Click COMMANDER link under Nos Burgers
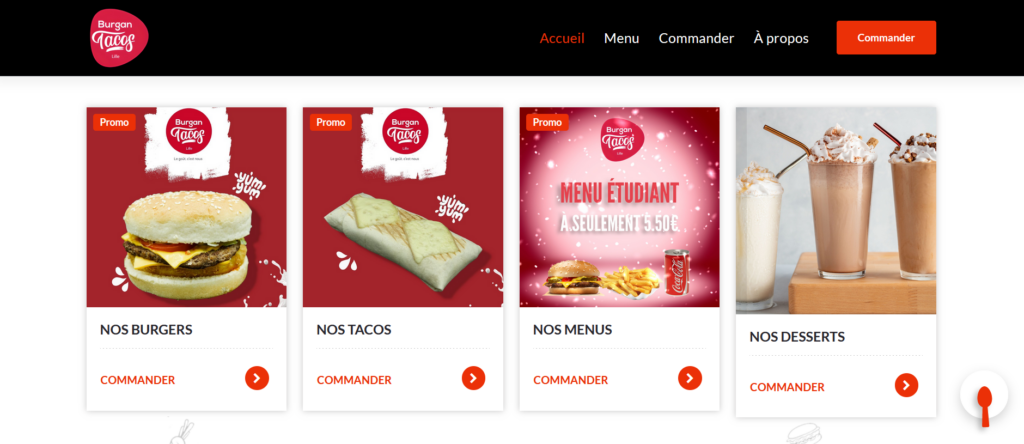1024x444 pixels. tap(138, 380)
